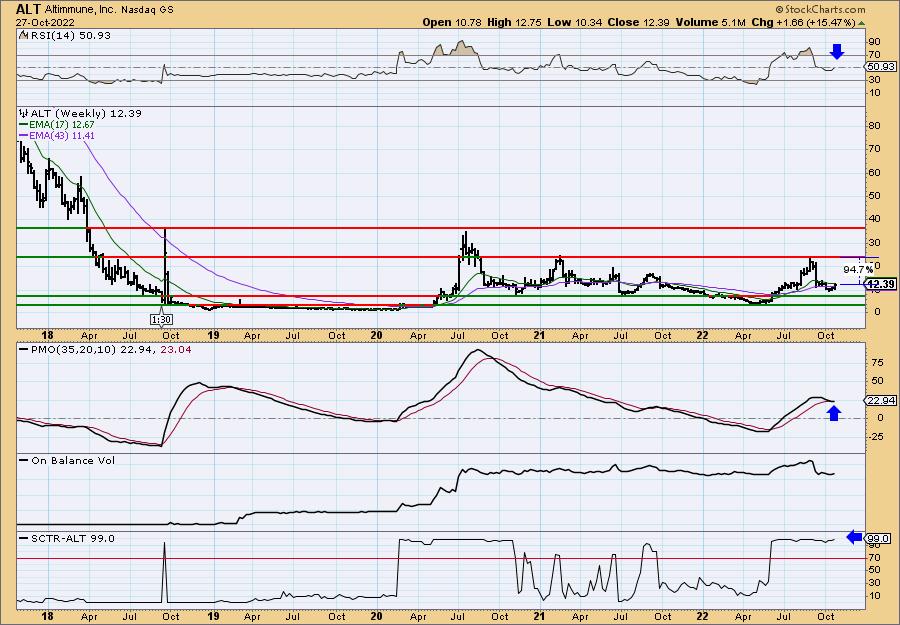Click the Open 10.78 value
The image size is (900, 625).
452,22
